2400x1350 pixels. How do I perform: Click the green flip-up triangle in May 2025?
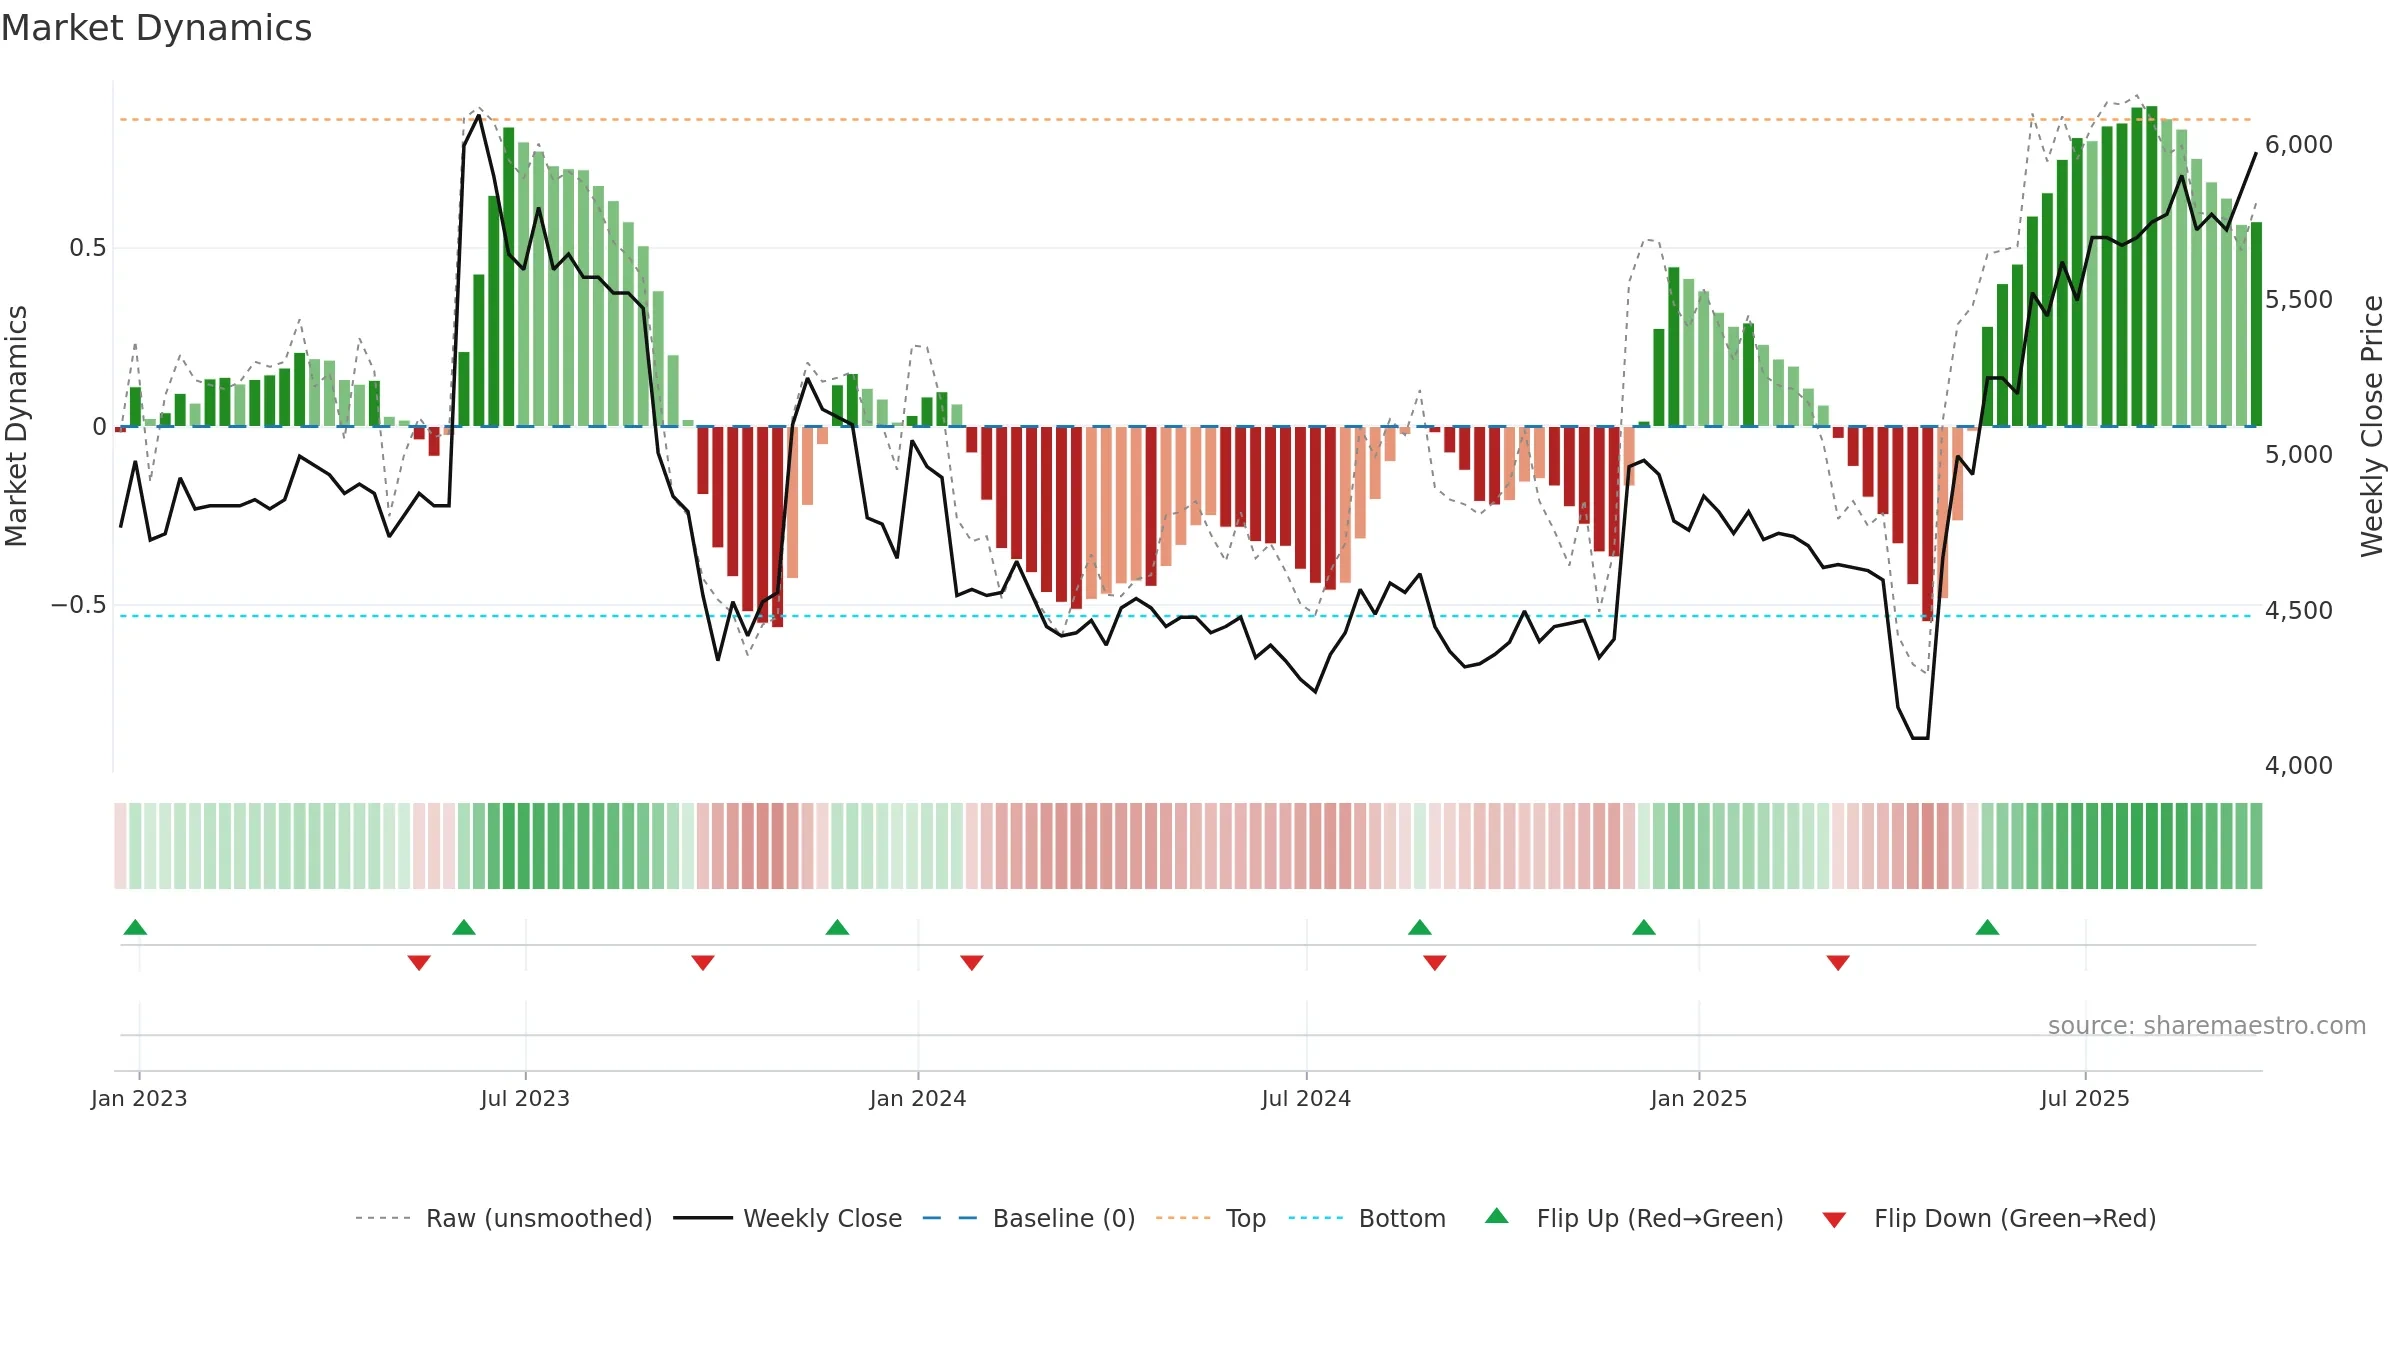coord(1988,927)
